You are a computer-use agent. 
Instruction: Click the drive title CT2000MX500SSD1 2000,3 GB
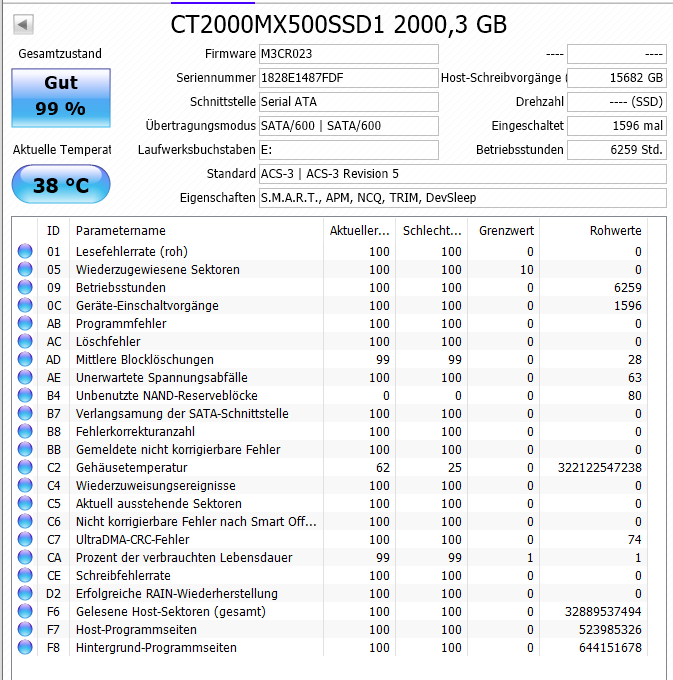point(338,24)
